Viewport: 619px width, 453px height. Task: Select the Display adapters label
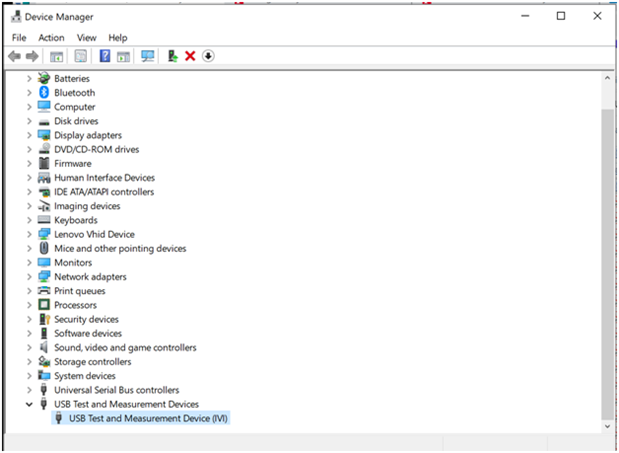click(x=88, y=135)
